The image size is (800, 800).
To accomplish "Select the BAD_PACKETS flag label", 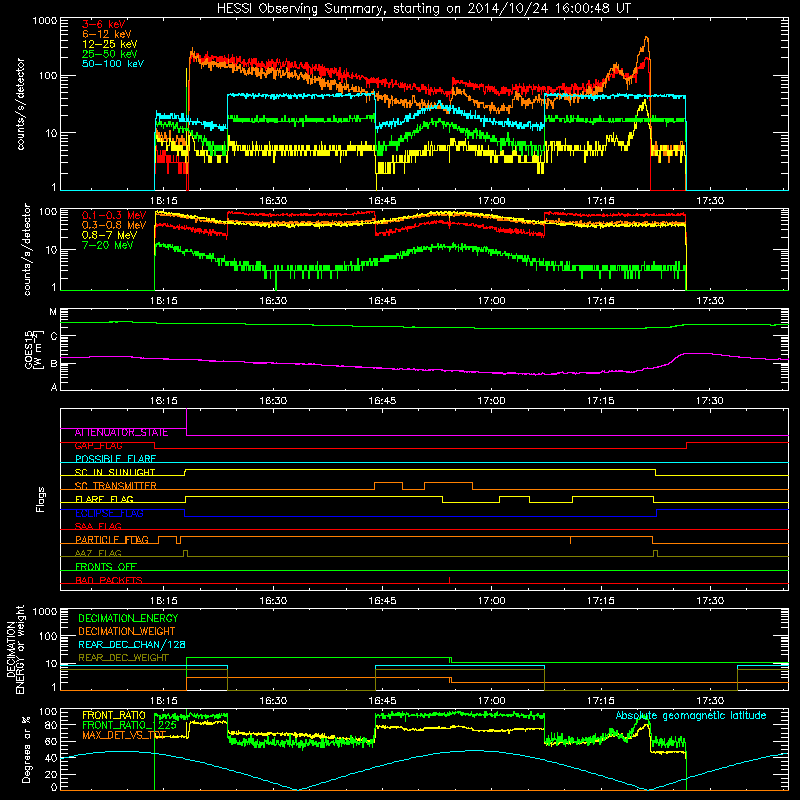I will (109, 580).
